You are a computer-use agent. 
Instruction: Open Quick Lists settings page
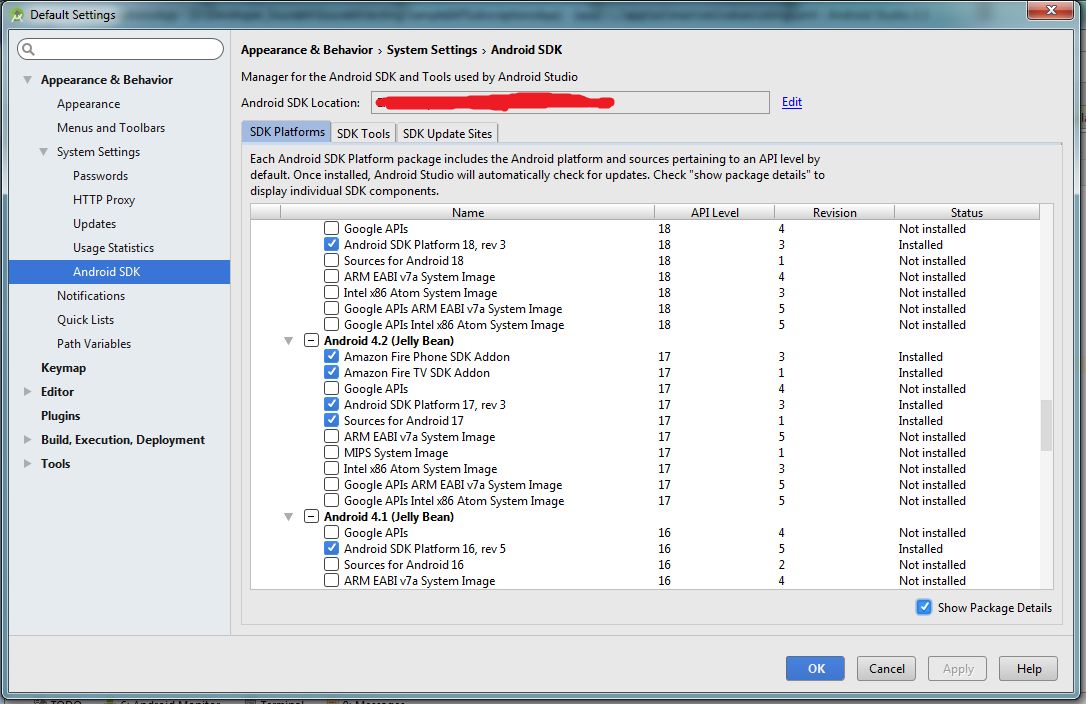point(85,319)
